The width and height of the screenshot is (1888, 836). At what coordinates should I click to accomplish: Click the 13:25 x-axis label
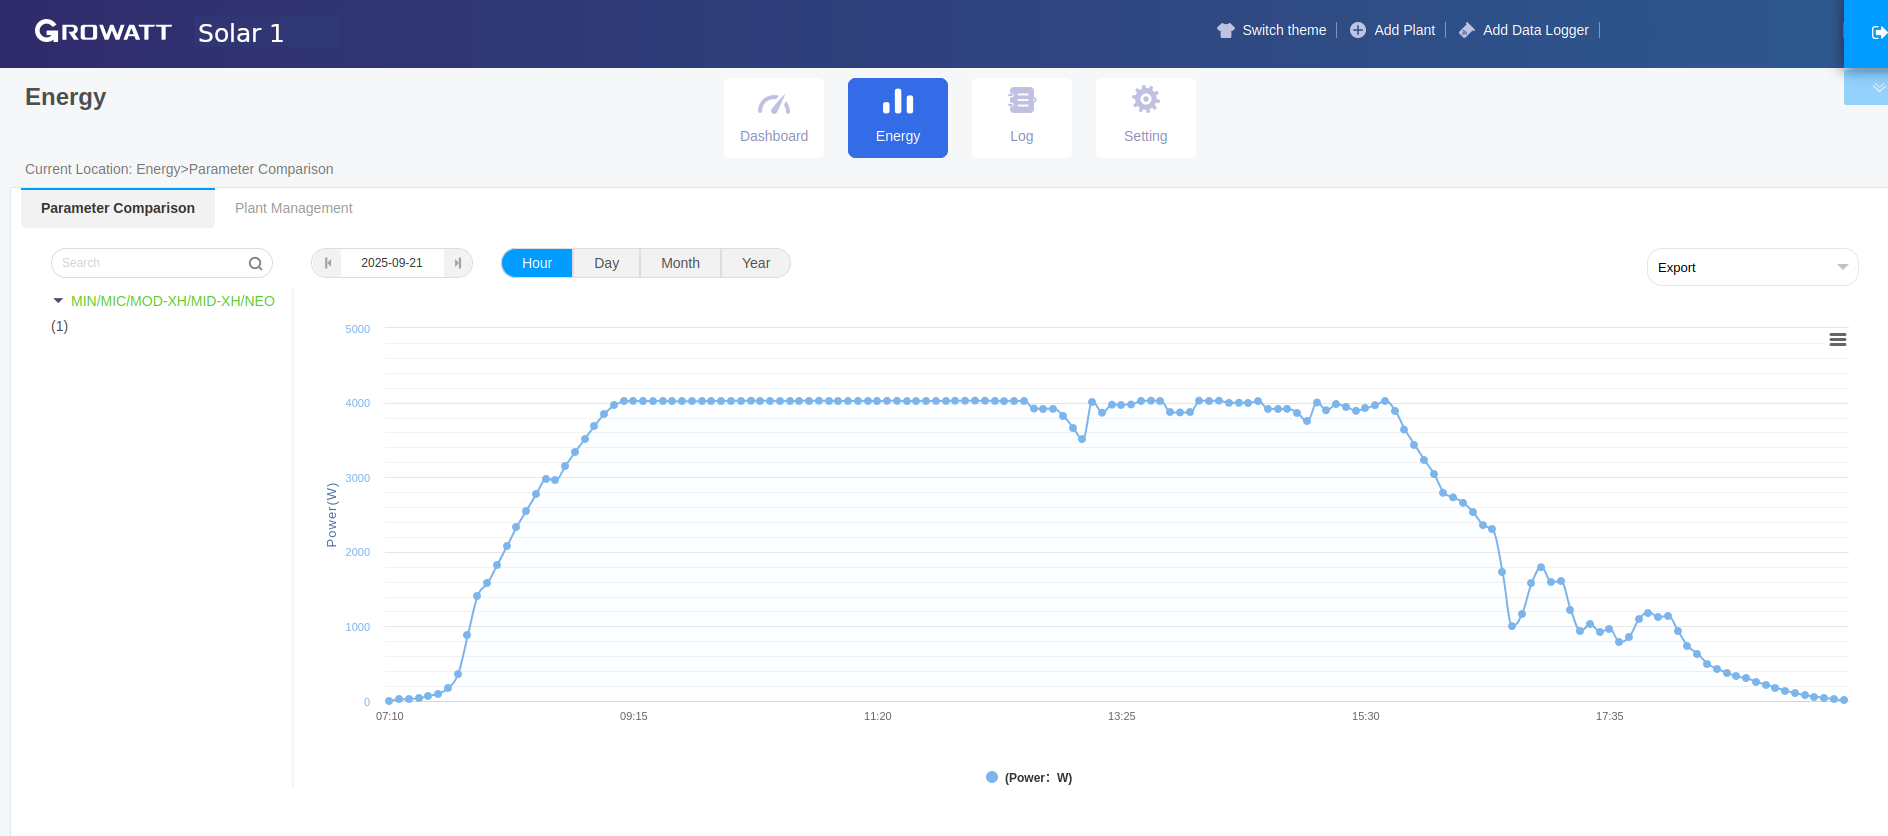pyautogui.click(x=1122, y=716)
